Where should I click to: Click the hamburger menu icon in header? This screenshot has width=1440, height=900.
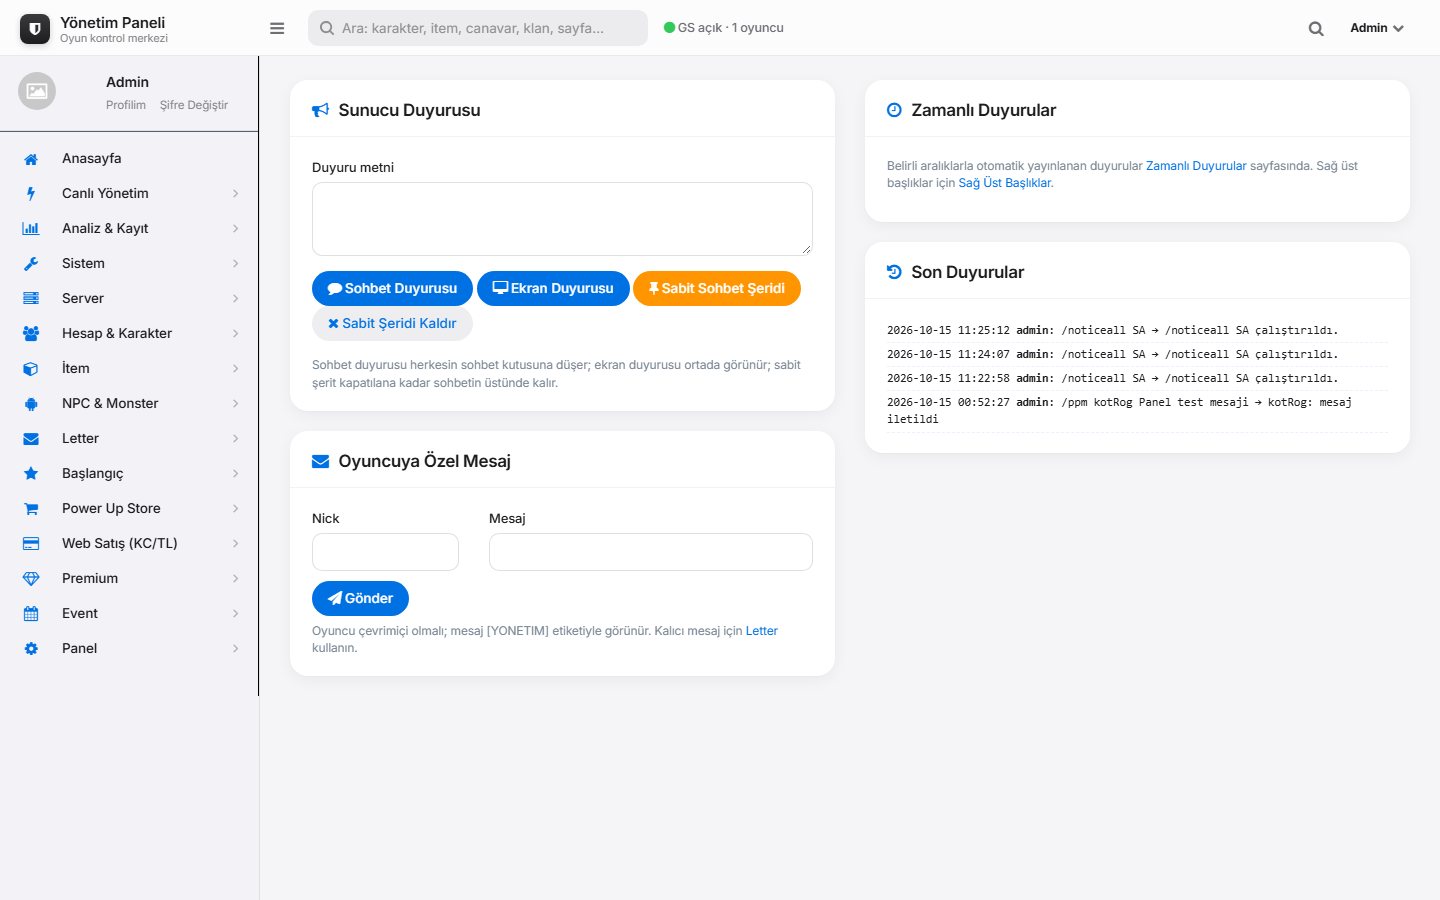277,28
